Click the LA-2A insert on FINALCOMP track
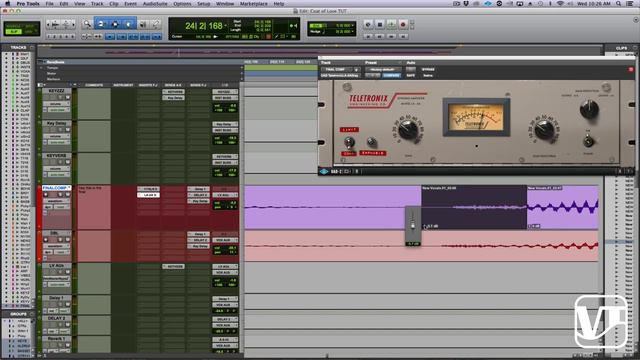 click(149, 195)
